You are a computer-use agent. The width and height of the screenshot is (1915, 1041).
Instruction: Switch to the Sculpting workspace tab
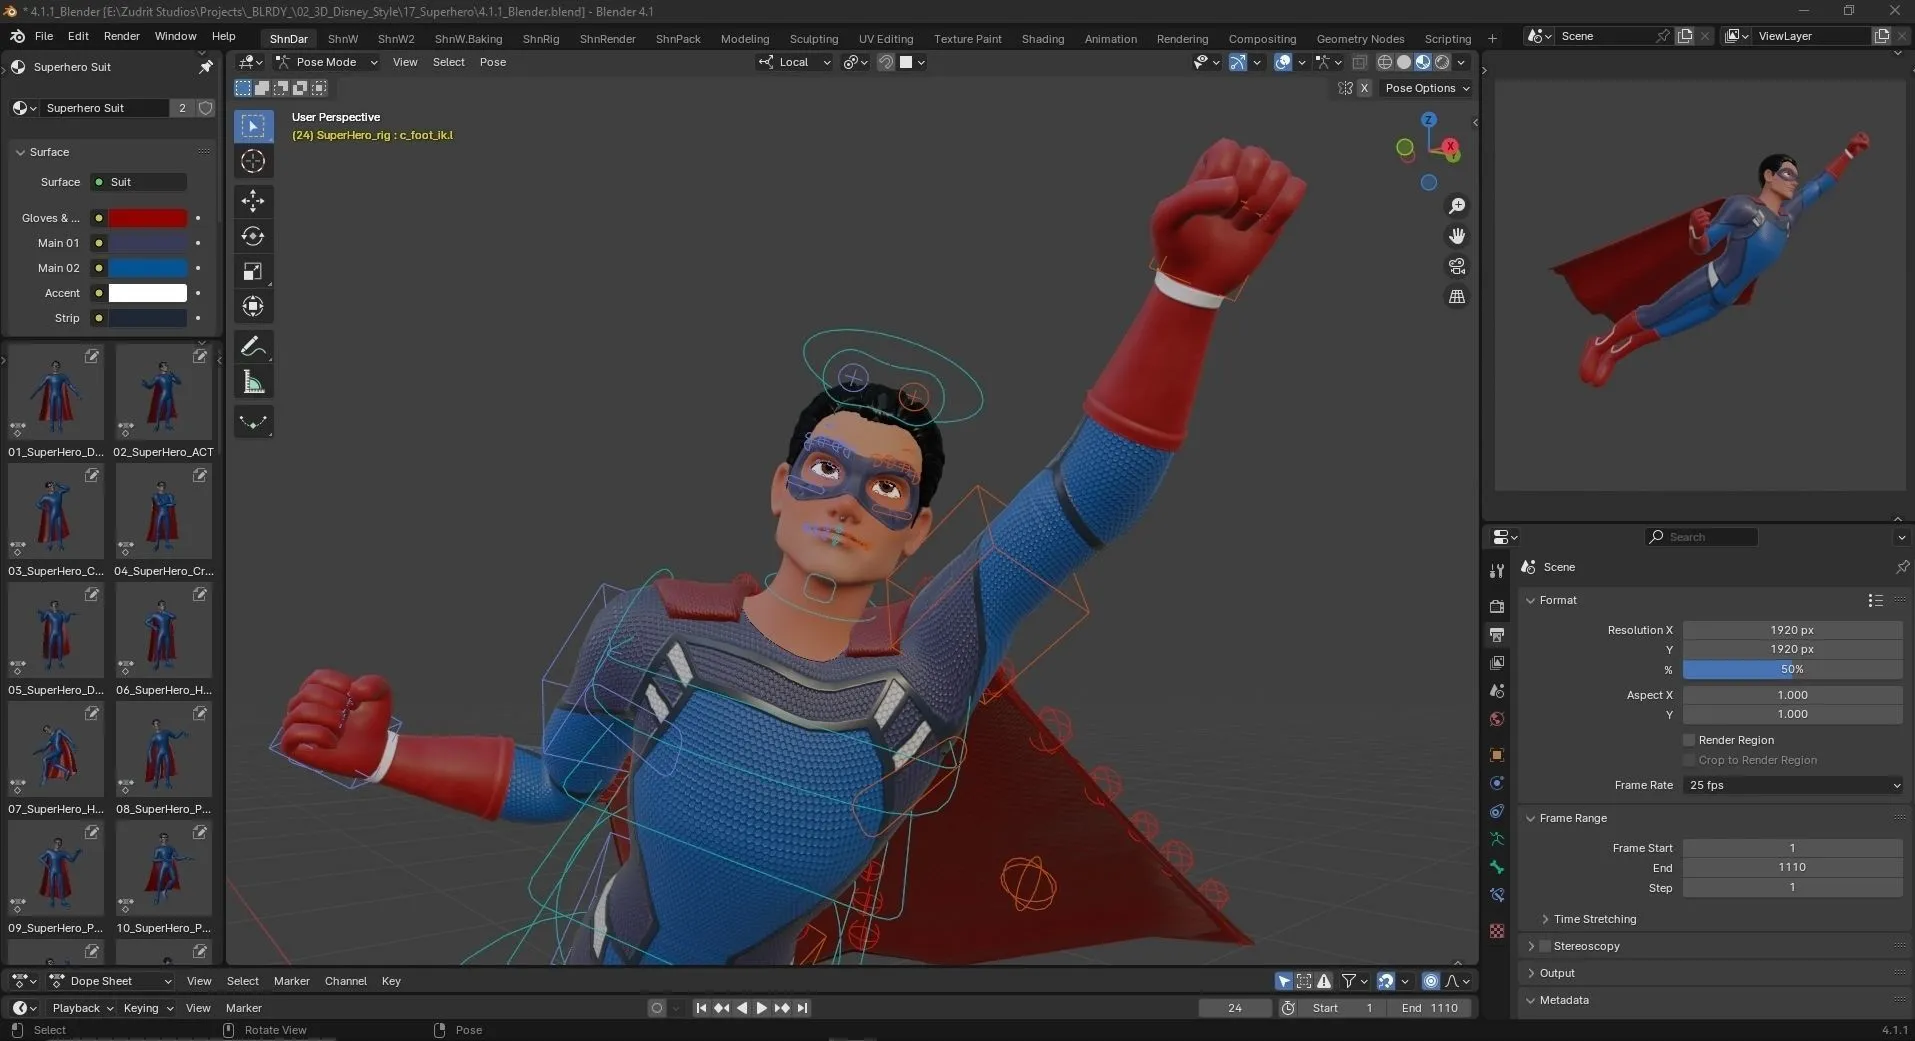(x=814, y=38)
